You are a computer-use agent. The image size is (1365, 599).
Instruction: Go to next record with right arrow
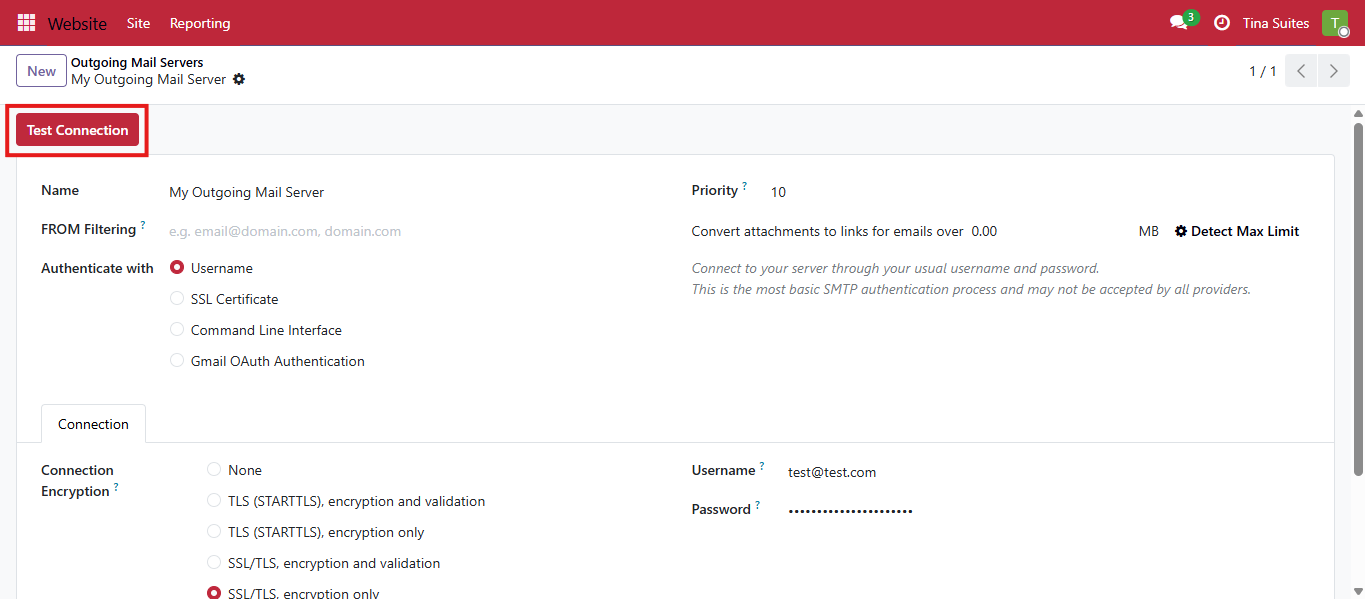[x=1333, y=71]
